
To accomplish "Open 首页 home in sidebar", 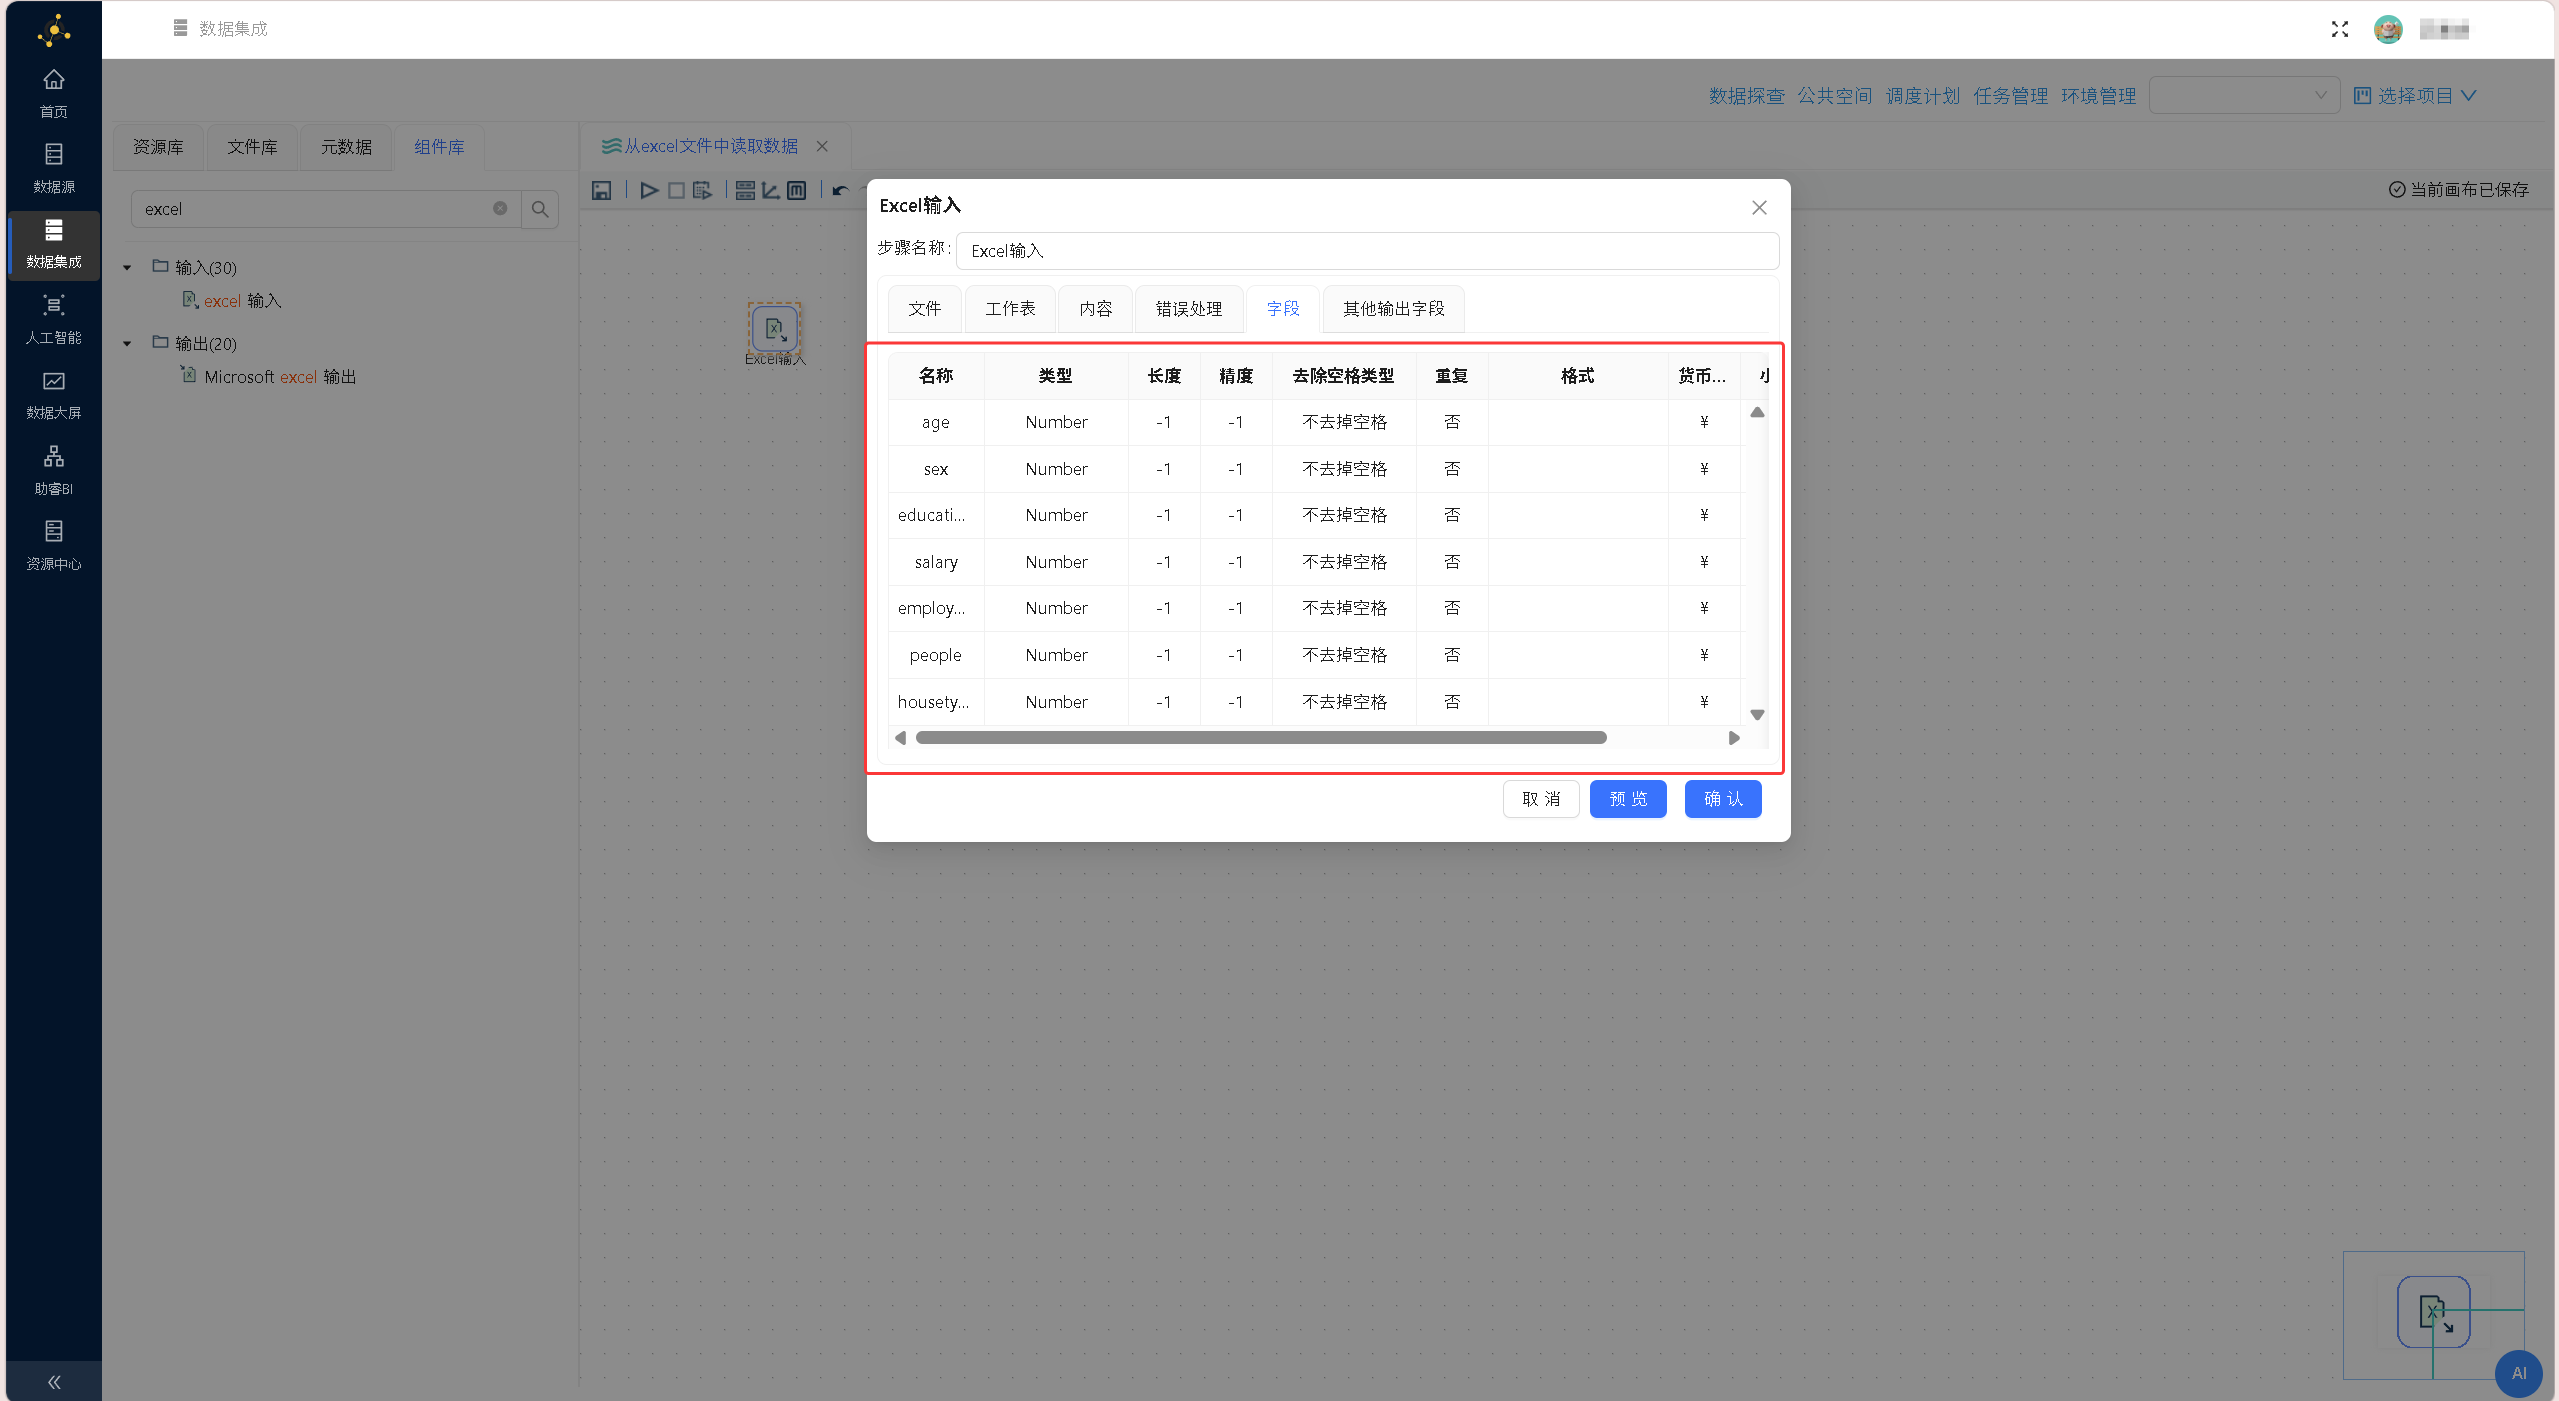I will pyautogui.click(x=54, y=93).
